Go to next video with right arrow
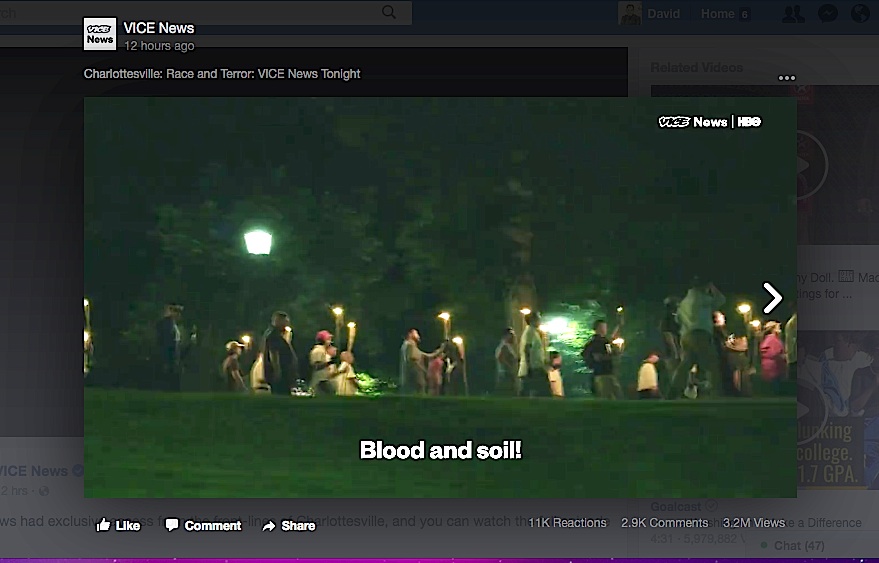Screen dimensions: 879x563 (x=772, y=298)
